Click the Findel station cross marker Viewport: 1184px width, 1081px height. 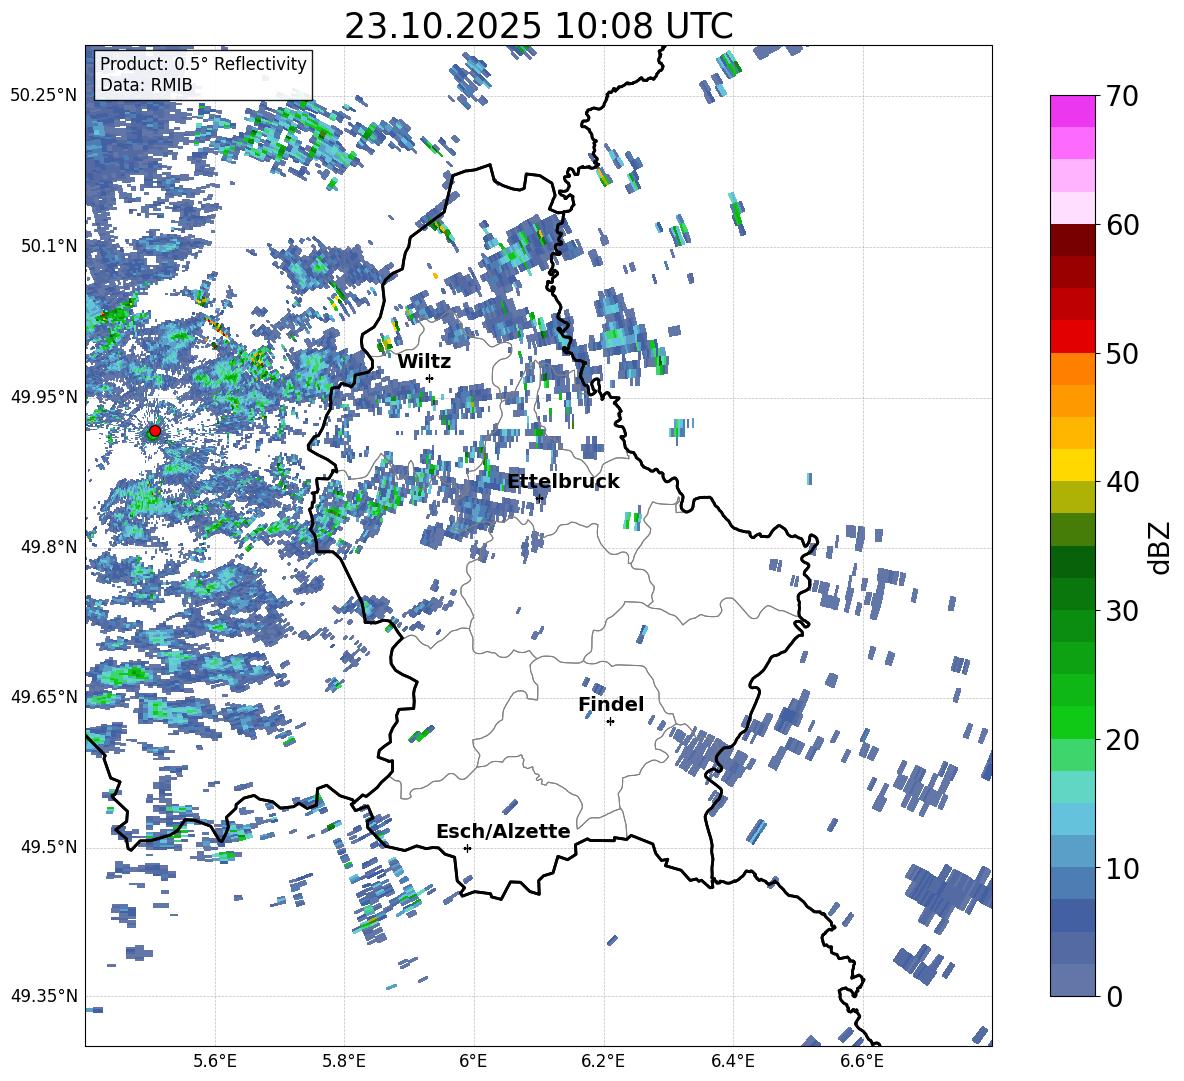tap(610, 722)
